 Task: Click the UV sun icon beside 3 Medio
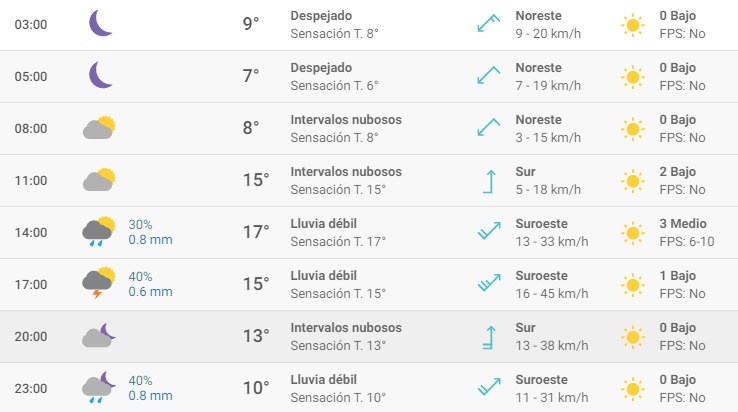633,233
